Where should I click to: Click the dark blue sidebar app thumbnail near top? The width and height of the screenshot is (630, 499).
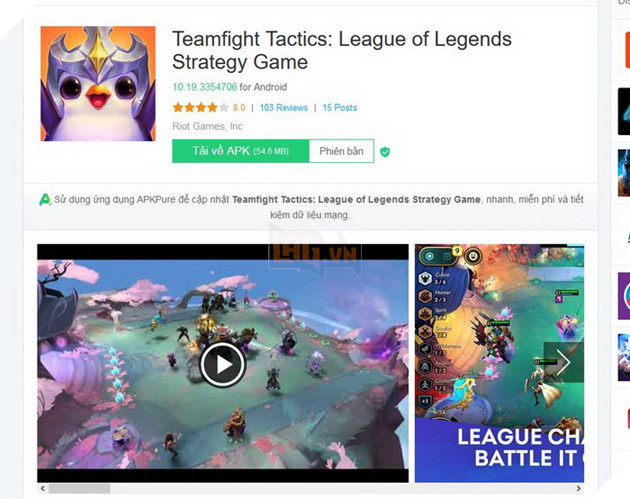point(624,111)
